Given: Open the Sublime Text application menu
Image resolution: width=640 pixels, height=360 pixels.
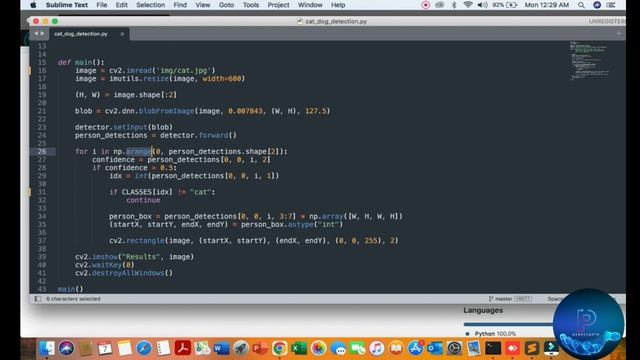Looking at the screenshot, I should pyautogui.click(x=67, y=5).
